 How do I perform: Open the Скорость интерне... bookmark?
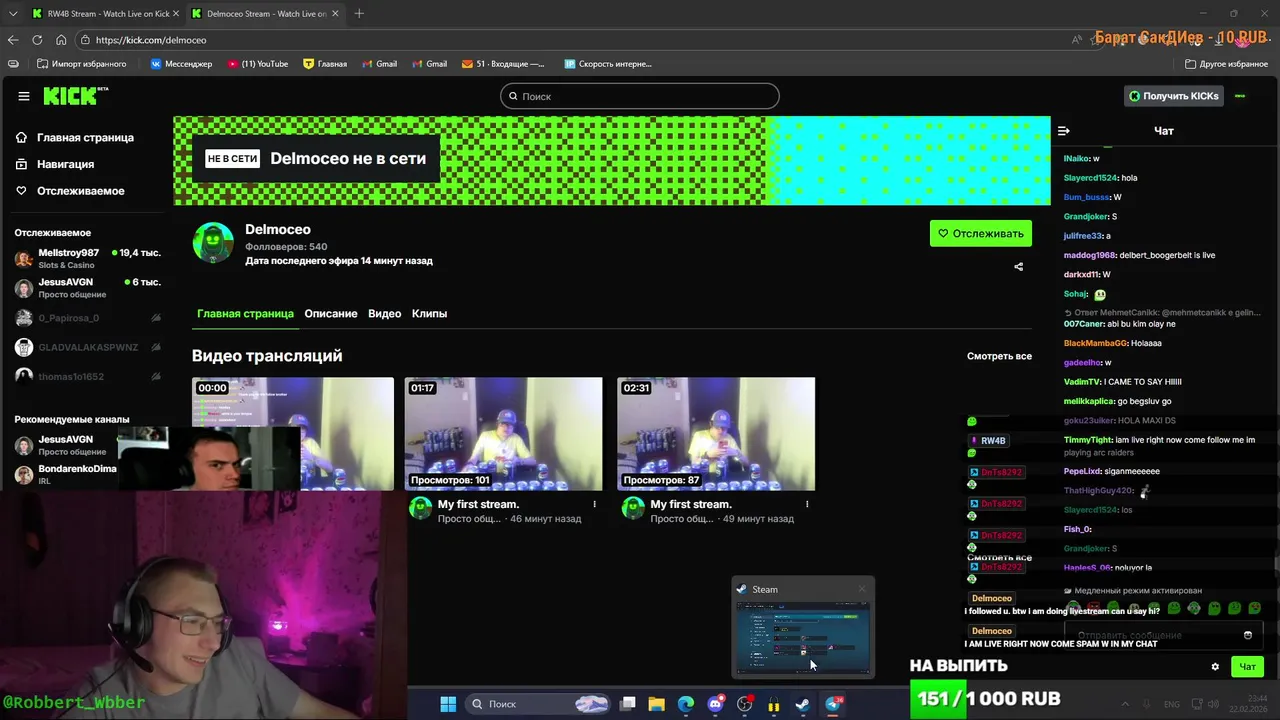608,64
